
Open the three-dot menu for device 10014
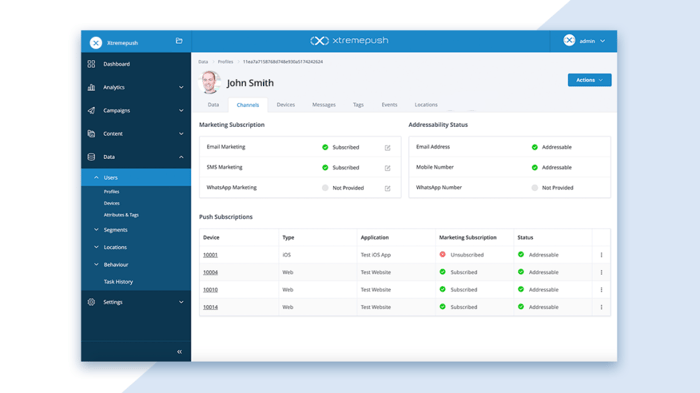point(601,307)
